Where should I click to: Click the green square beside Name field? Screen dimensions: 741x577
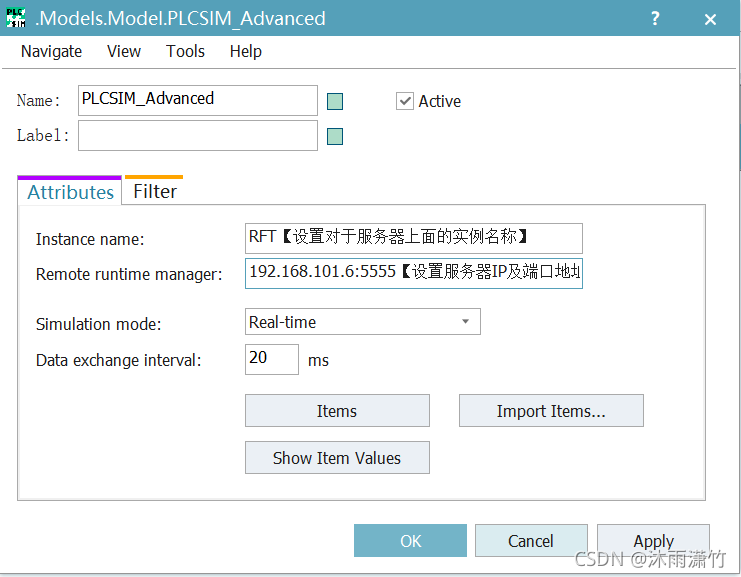[x=335, y=101]
